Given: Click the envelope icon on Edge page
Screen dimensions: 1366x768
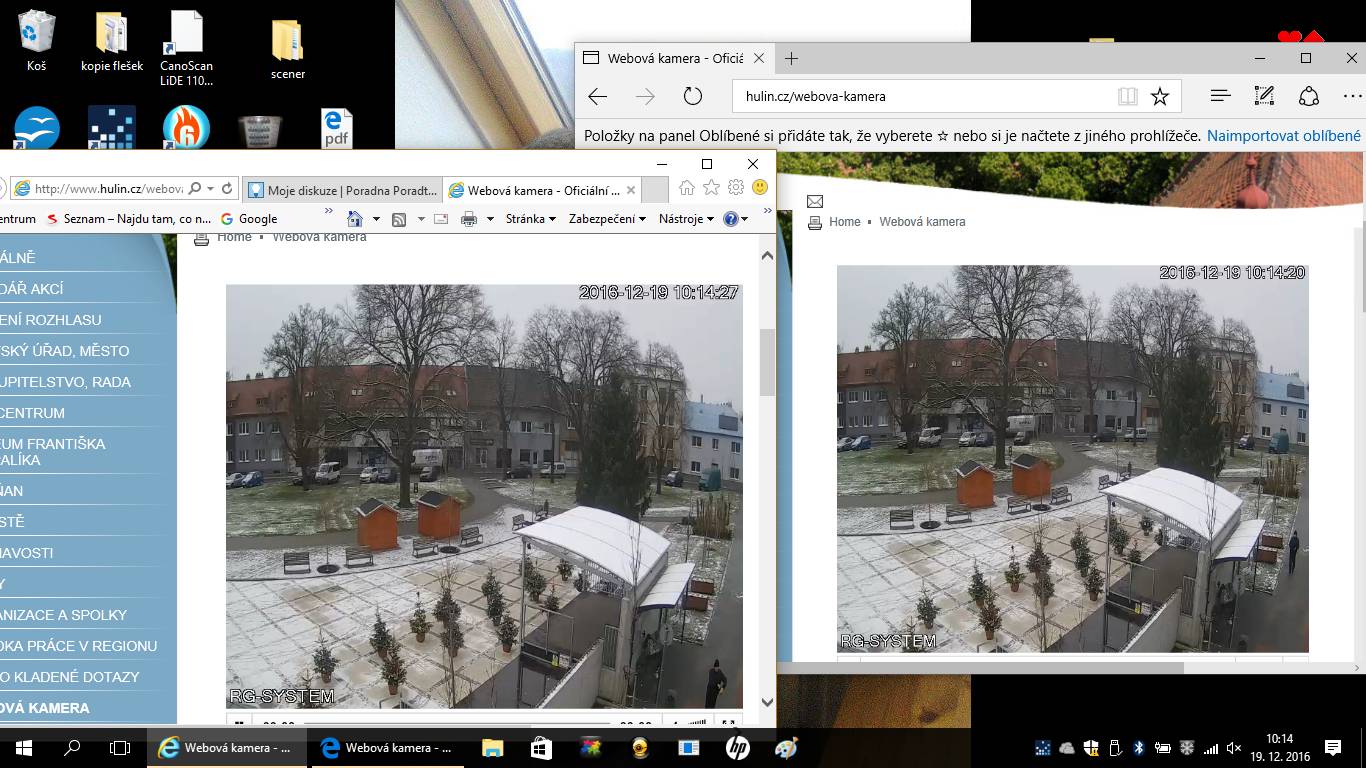Looking at the screenshot, I should 815,201.
